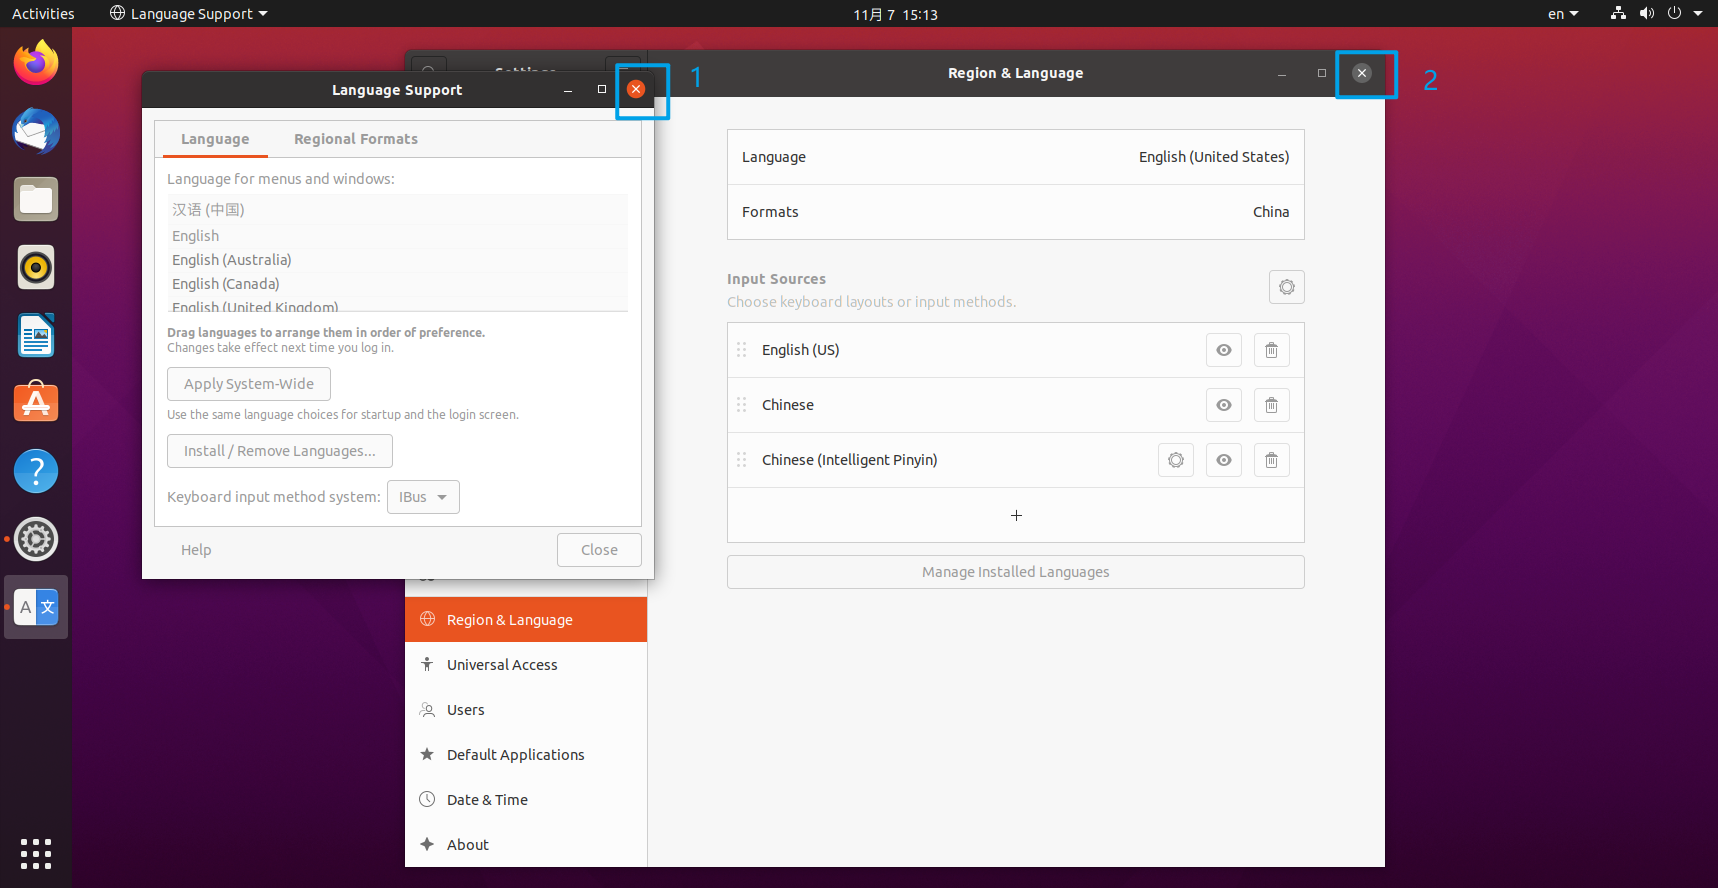Delete the English (US) input source

[x=1271, y=350]
